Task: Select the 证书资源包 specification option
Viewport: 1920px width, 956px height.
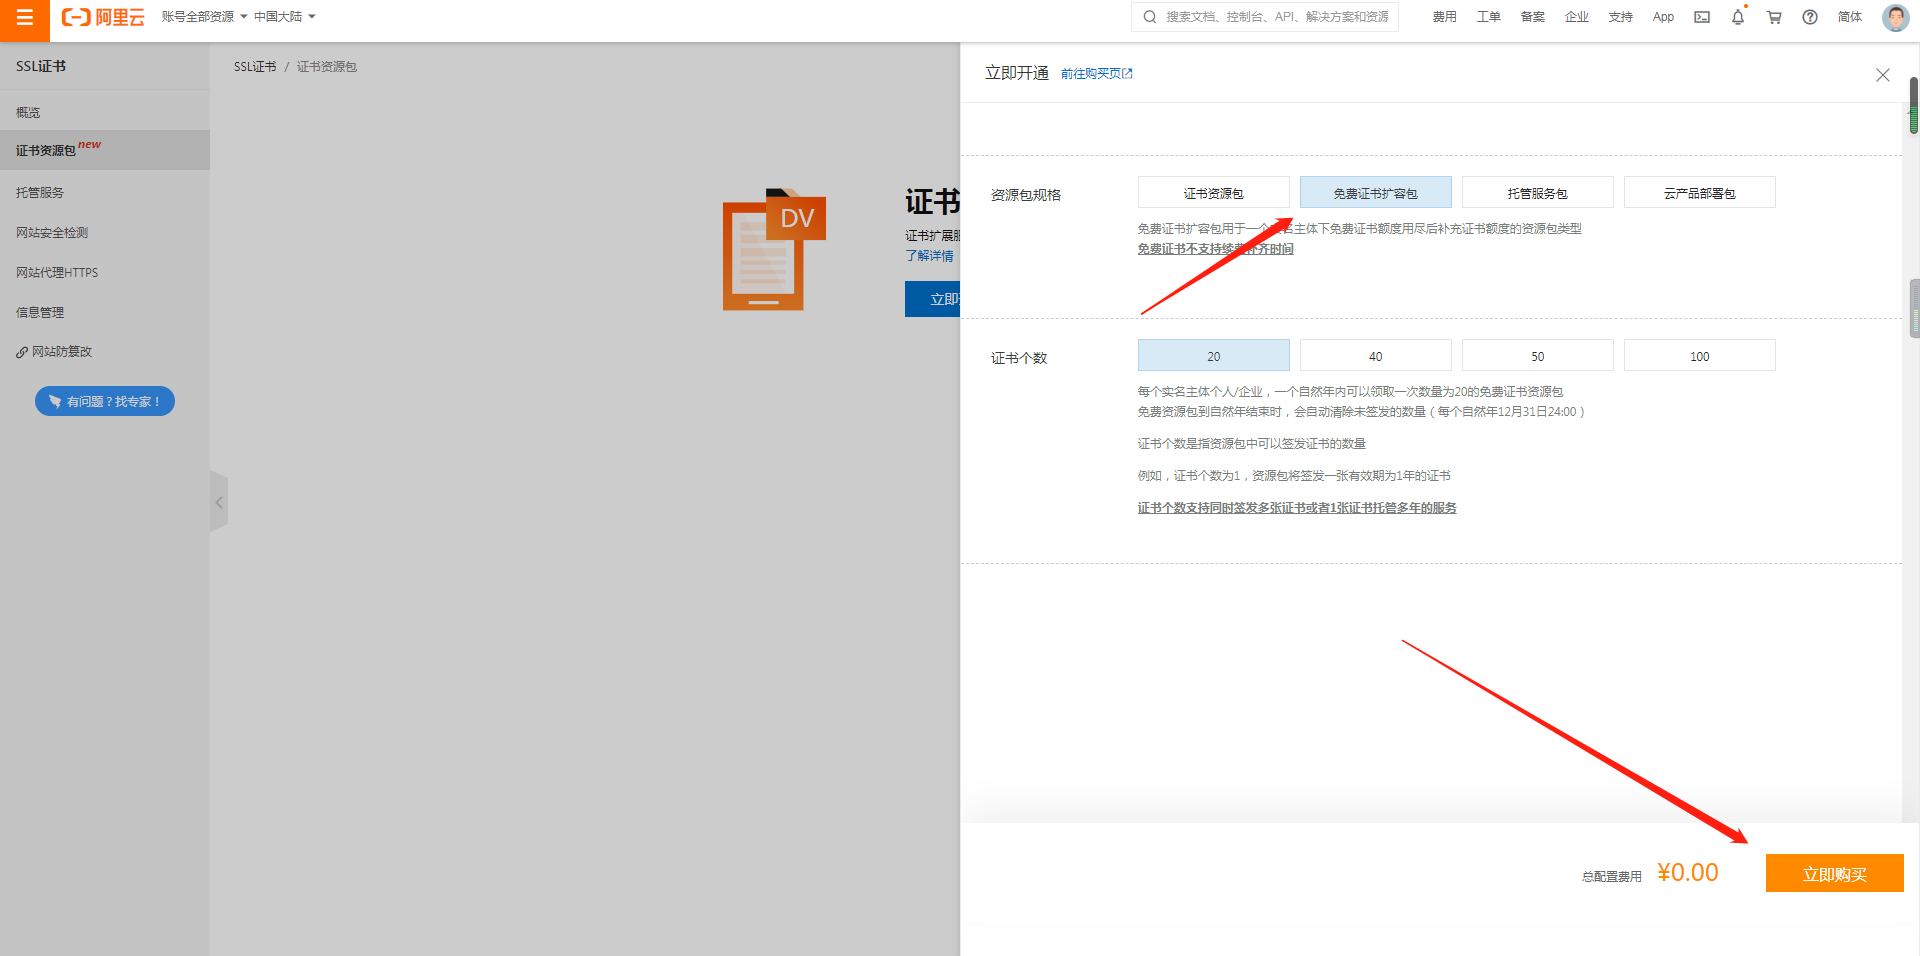Action: pyautogui.click(x=1213, y=193)
